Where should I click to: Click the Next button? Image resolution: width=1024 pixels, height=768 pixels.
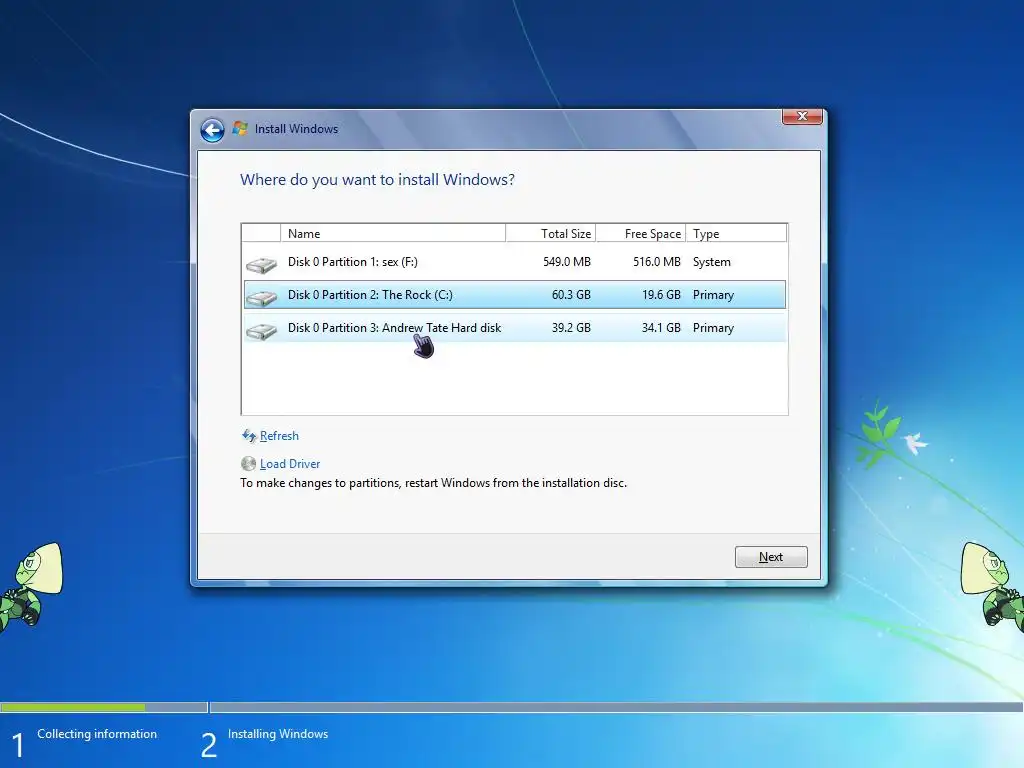(x=771, y=557)
